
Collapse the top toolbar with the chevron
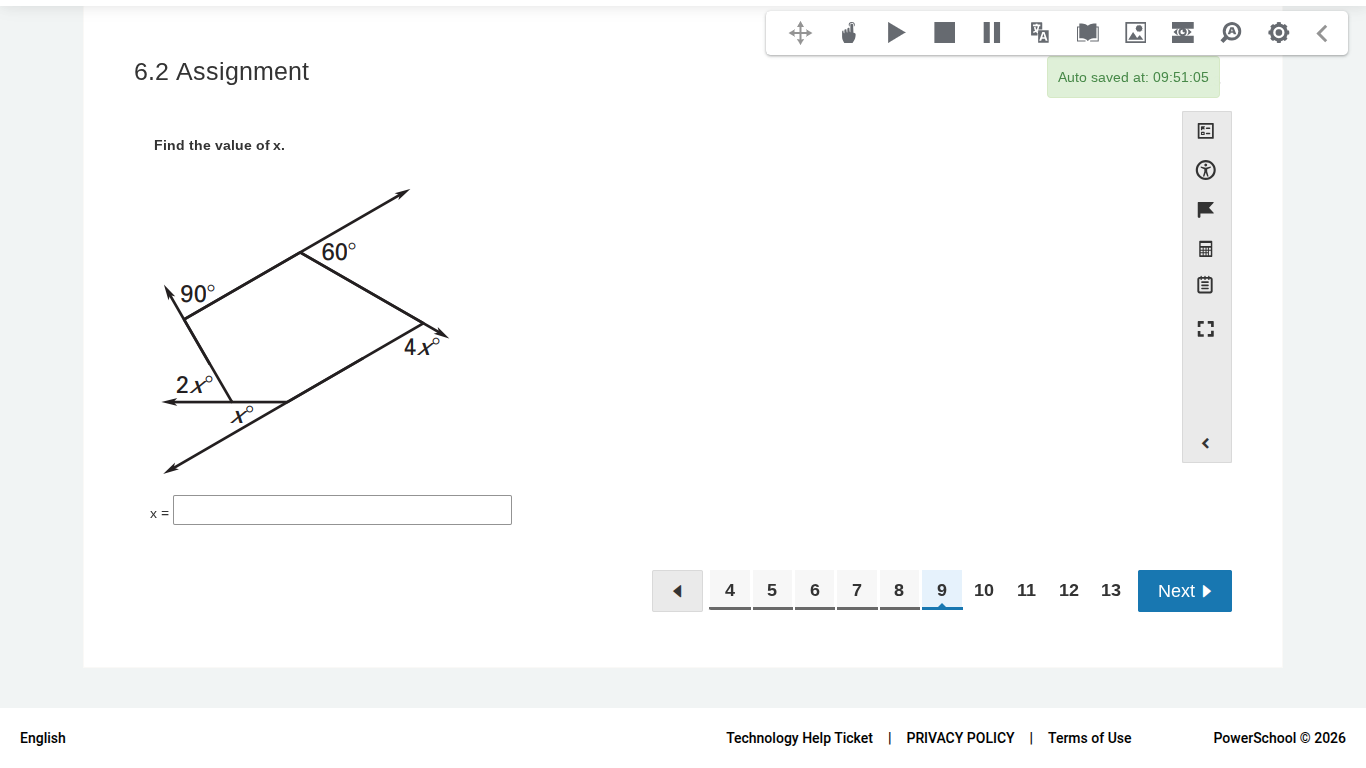1321,32
